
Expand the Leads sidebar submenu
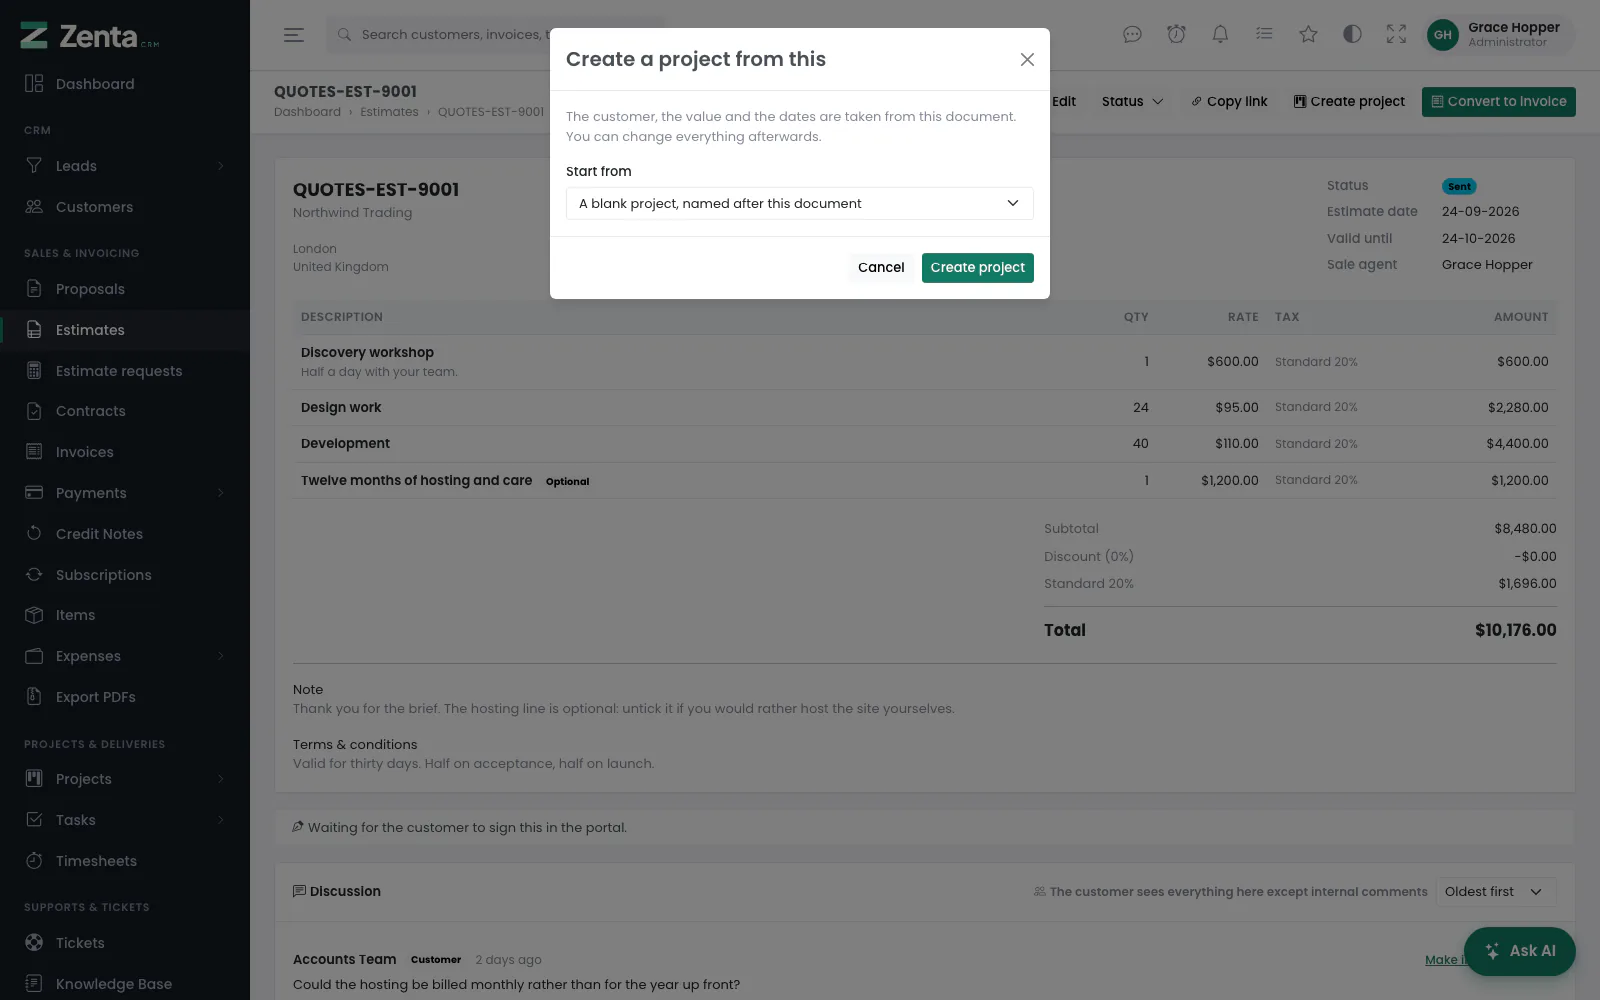point(125,166)
